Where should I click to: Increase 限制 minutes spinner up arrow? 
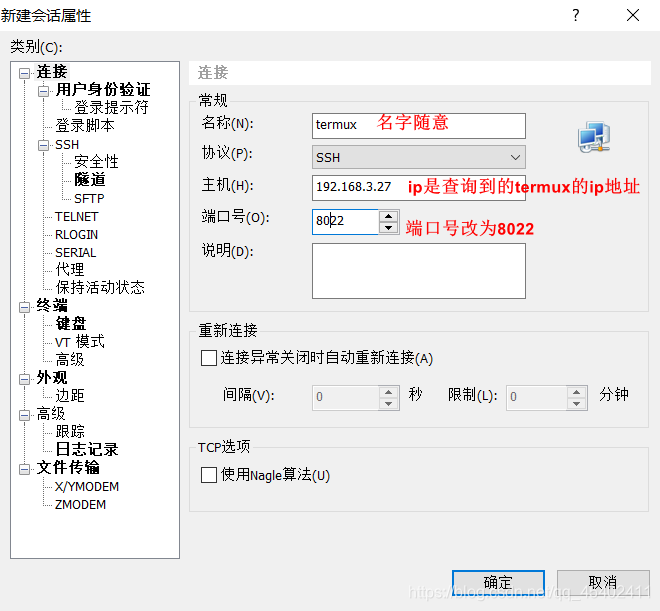tap(576, 392)
